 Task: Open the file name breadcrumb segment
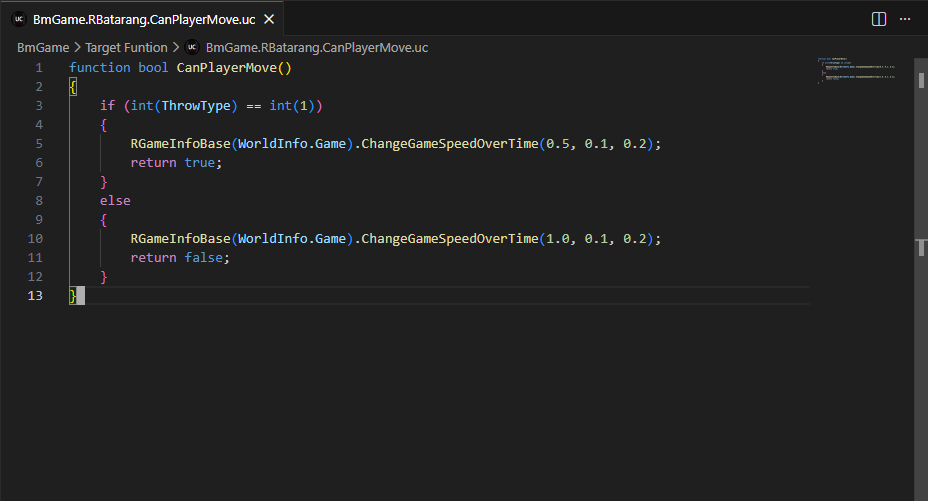[317, 47]
